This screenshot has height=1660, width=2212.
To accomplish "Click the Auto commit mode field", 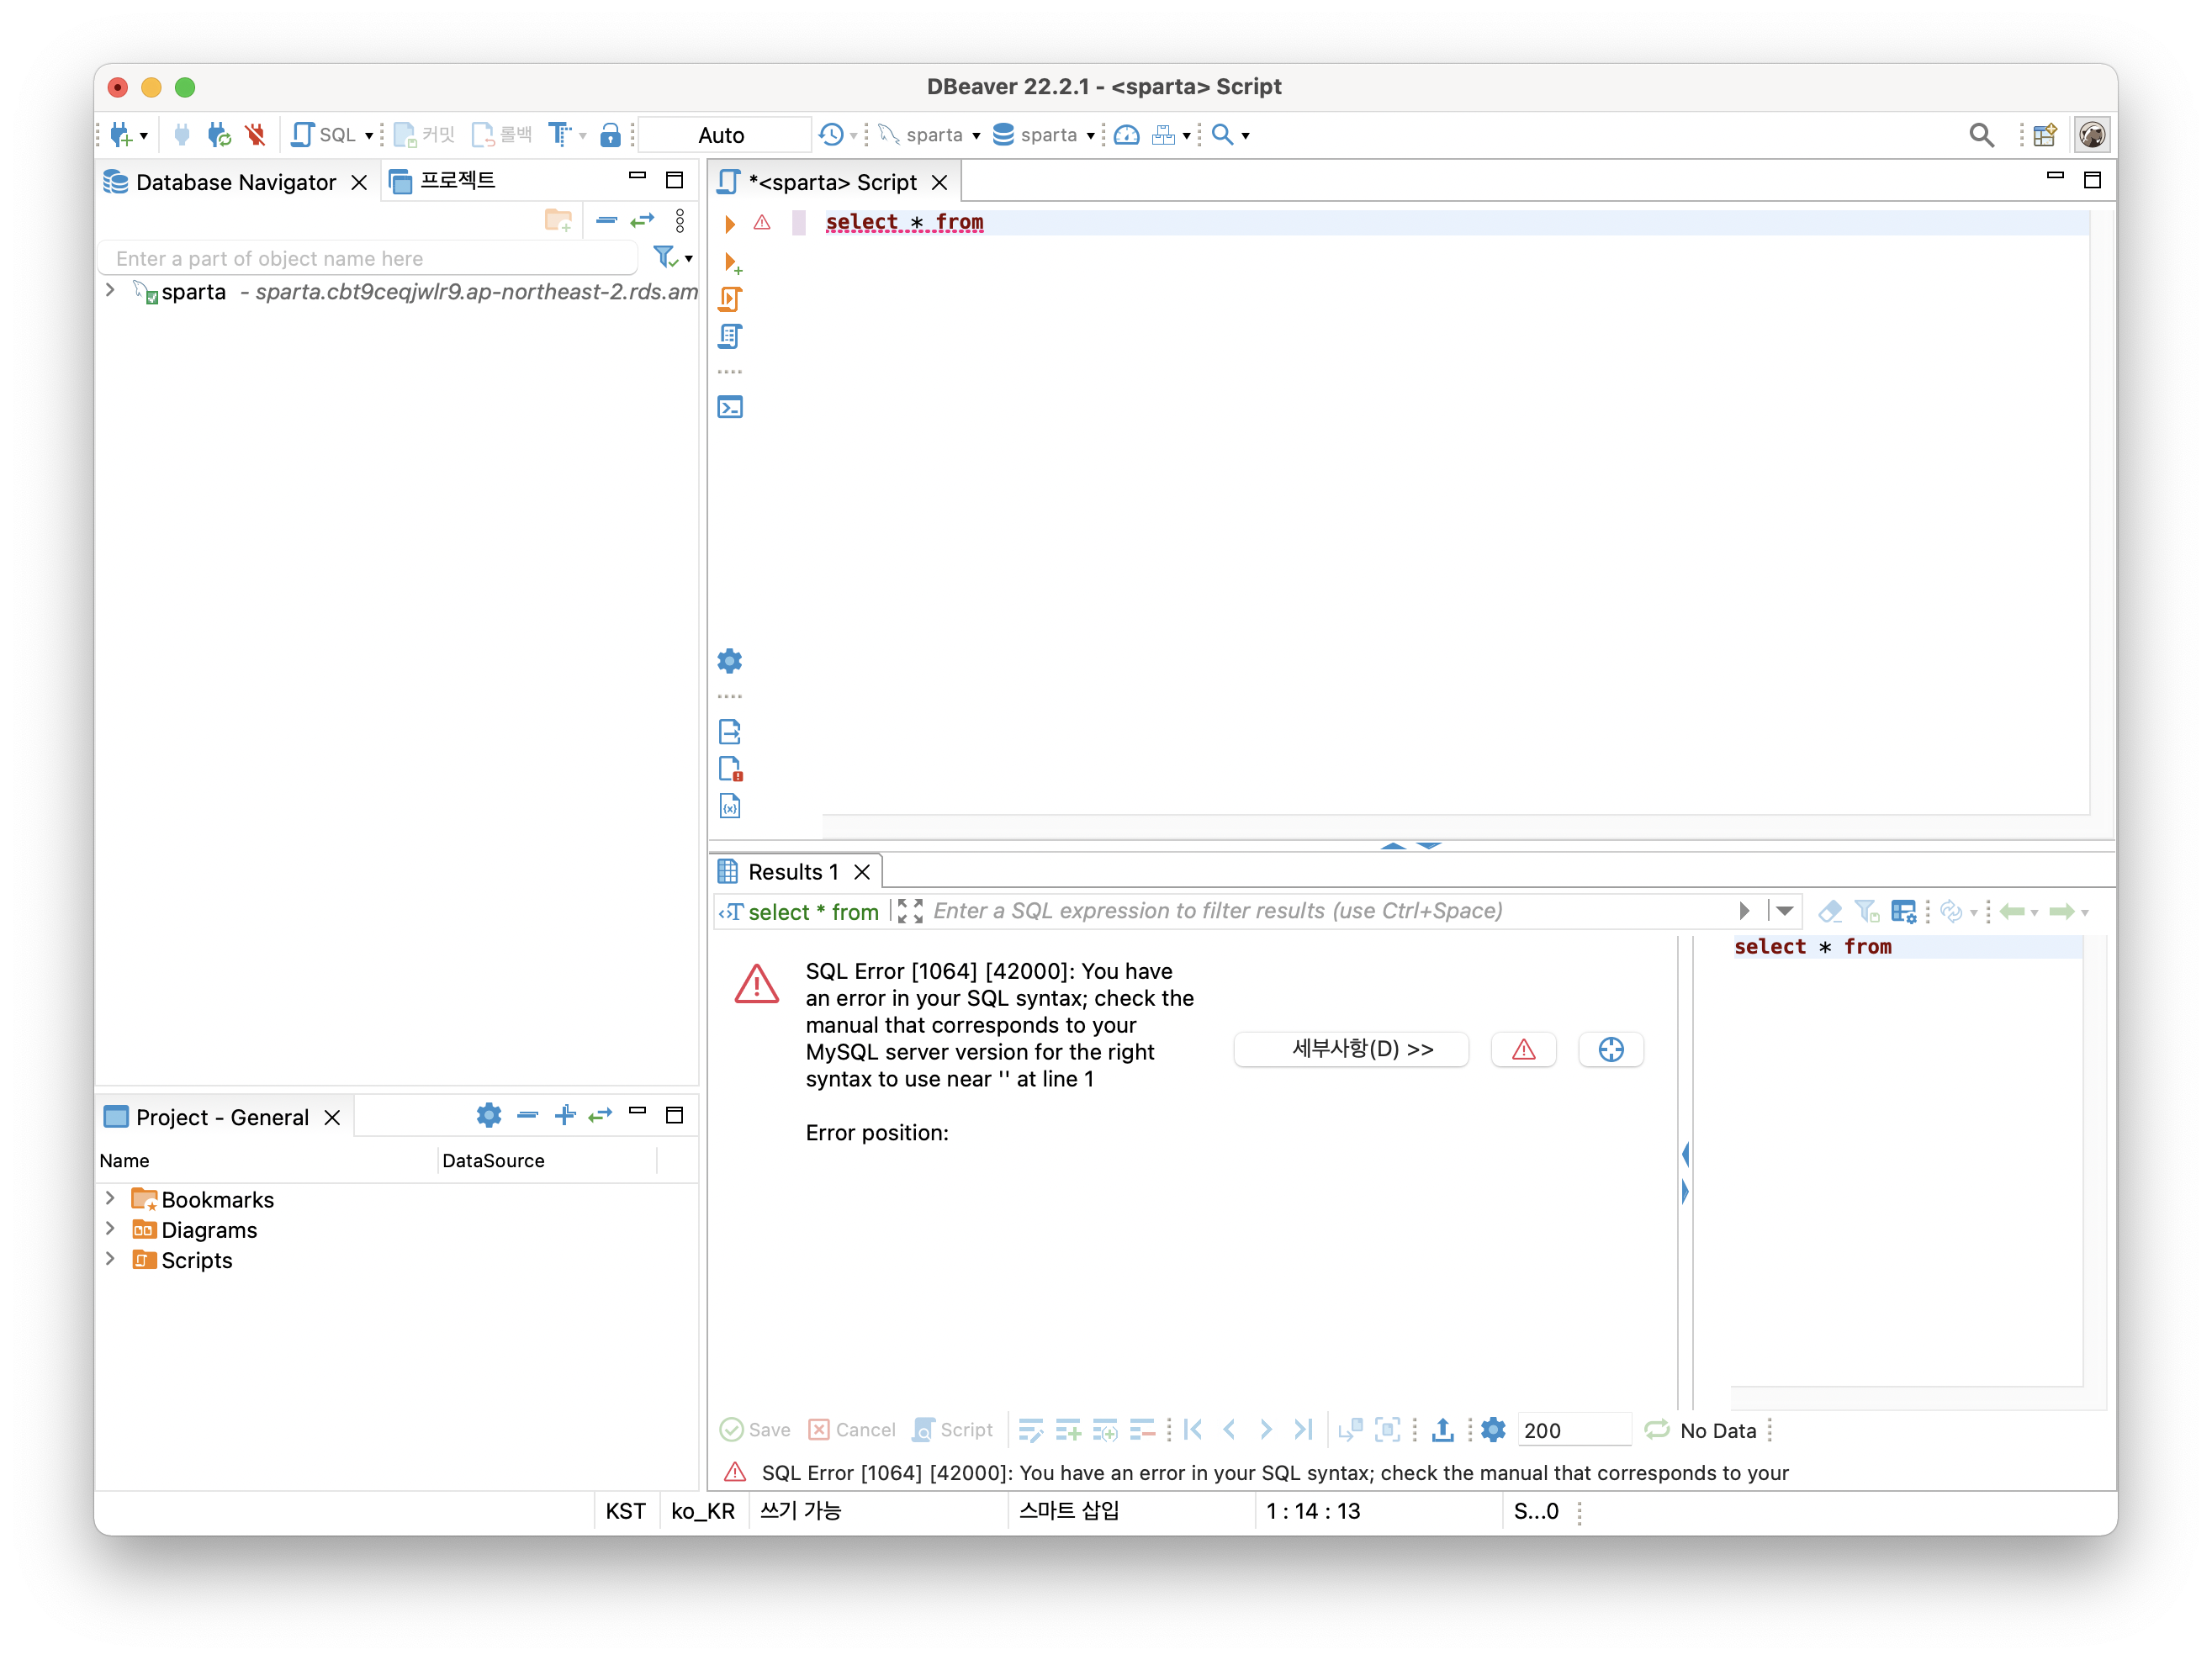I will [723, 135].
